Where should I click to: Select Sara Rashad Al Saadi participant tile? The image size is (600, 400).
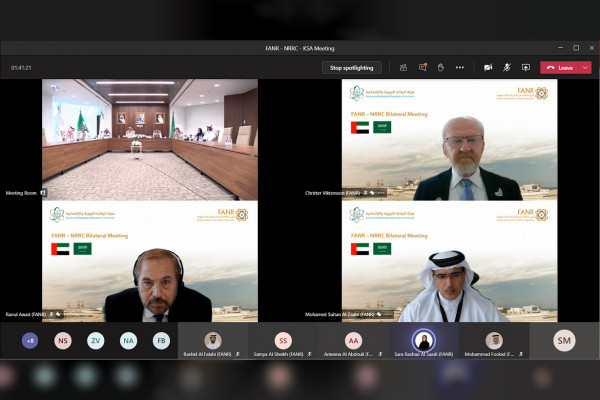click(x=424, y=341)
